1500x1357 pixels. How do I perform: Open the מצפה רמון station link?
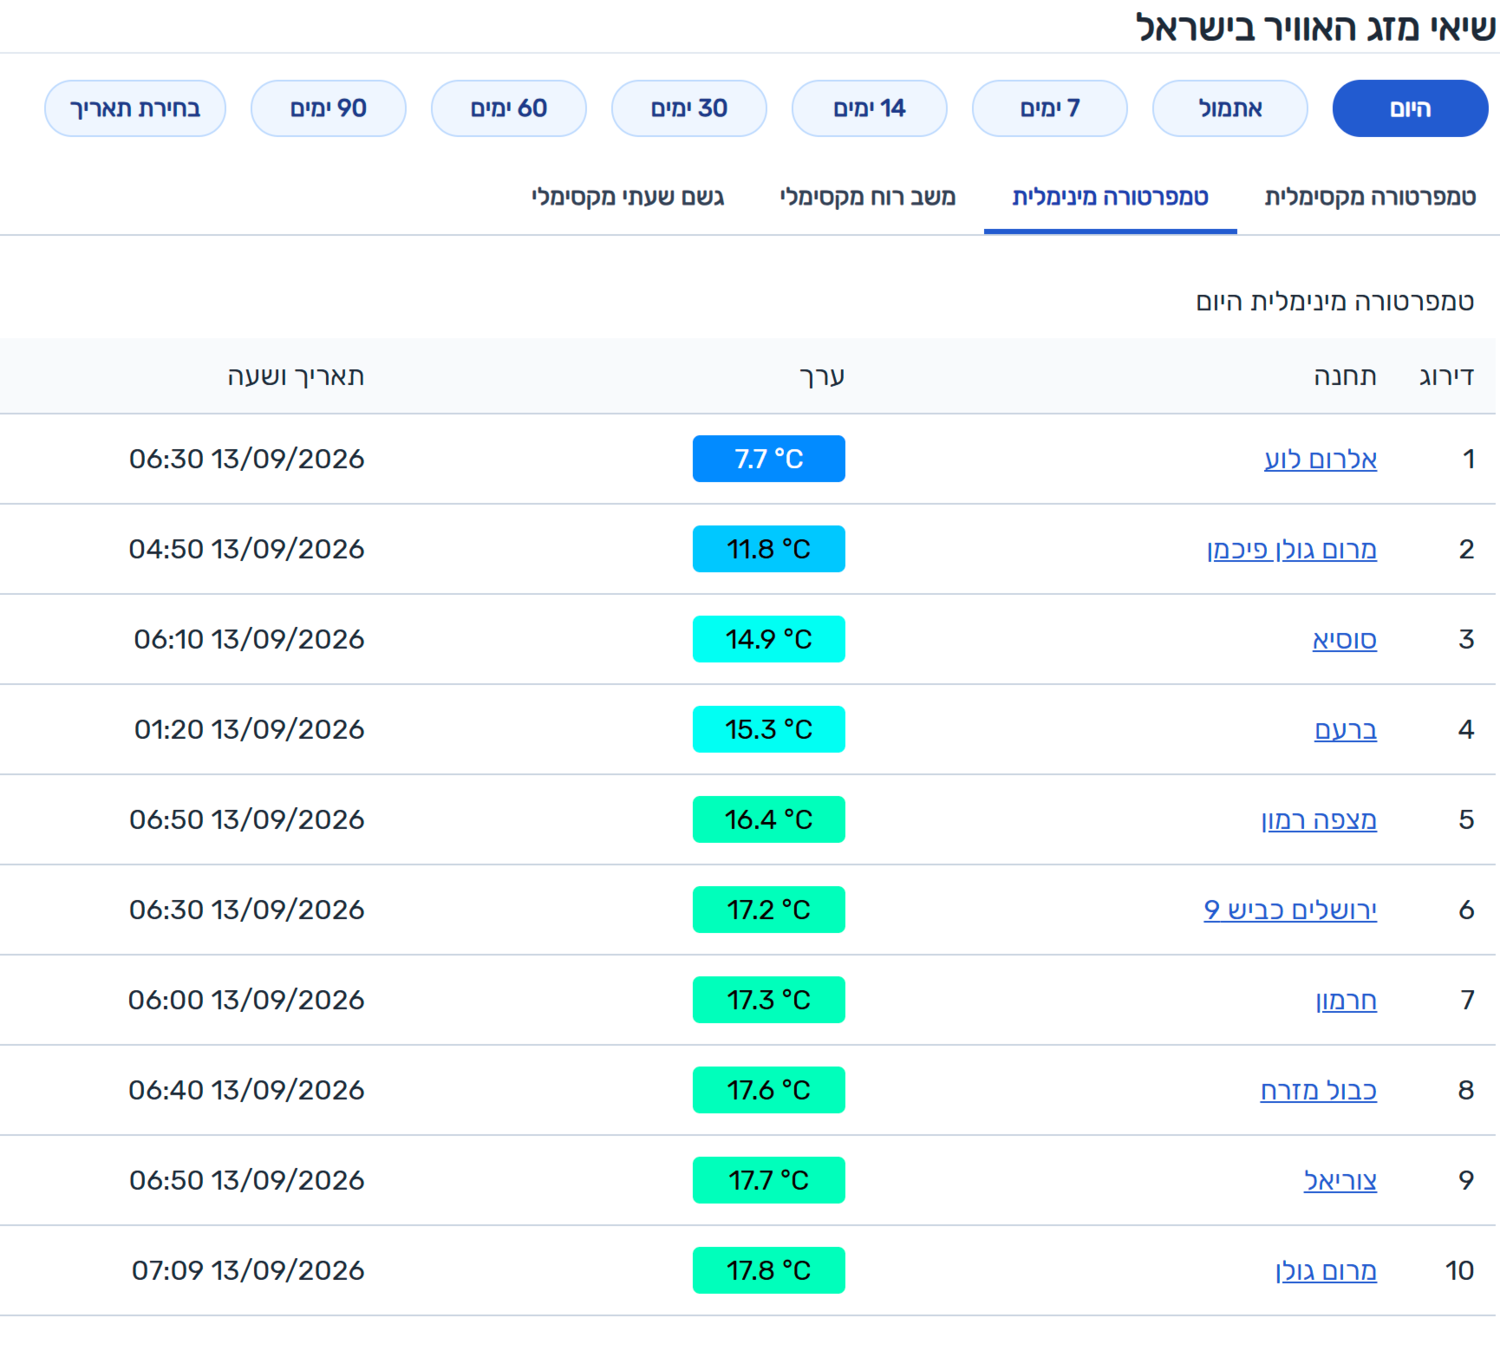point(1319,819)
